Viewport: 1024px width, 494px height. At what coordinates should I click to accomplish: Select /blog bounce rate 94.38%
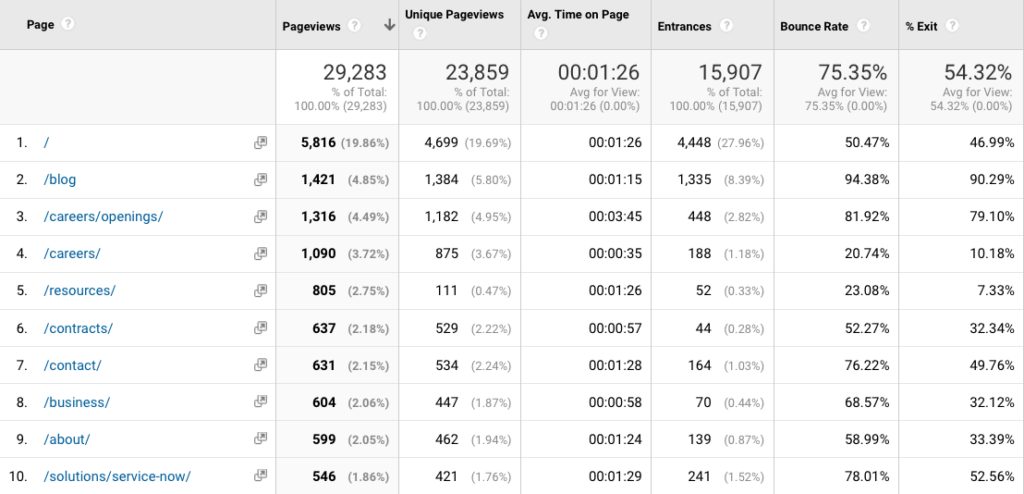pyautogui.click(x=867, y=179)
